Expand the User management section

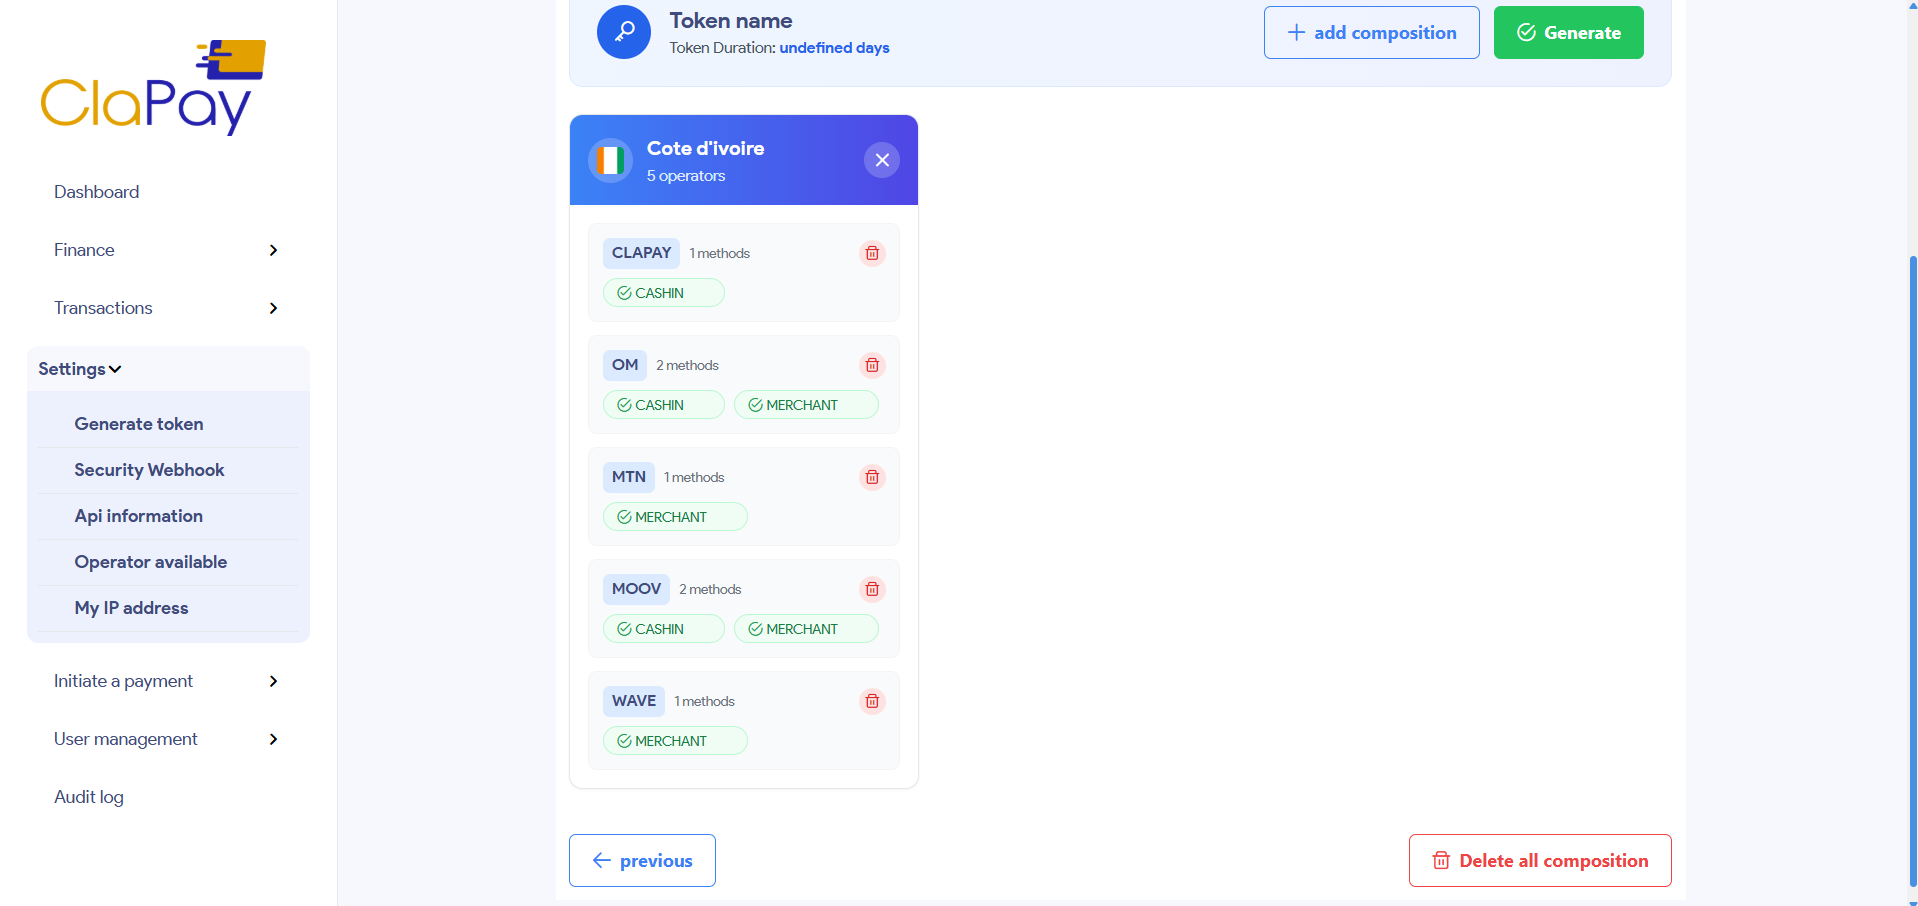pos(166,738)
